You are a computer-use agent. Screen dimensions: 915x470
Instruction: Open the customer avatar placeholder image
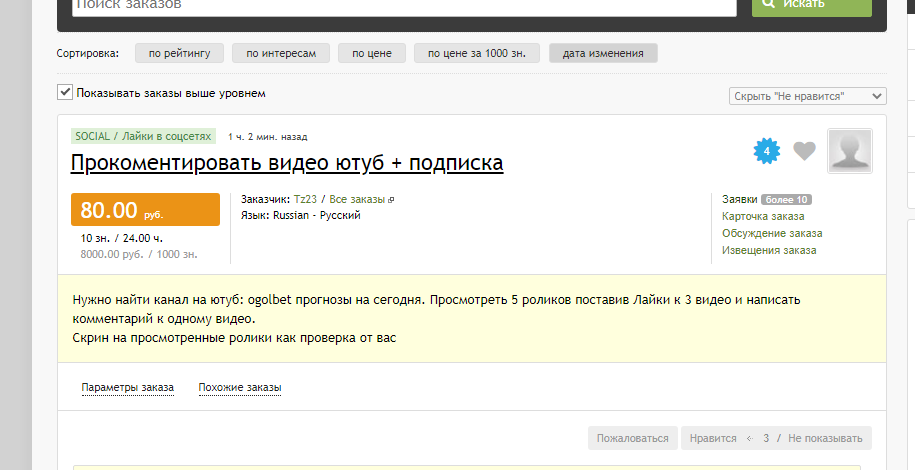pyautogui.click(x=849, y=151)
